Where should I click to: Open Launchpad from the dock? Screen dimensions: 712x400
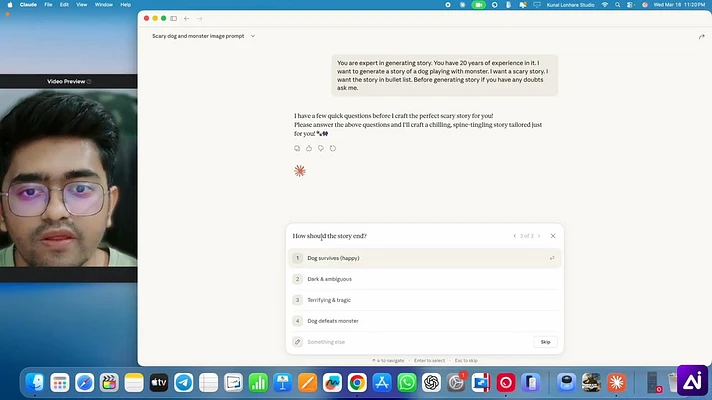point(60,383)
